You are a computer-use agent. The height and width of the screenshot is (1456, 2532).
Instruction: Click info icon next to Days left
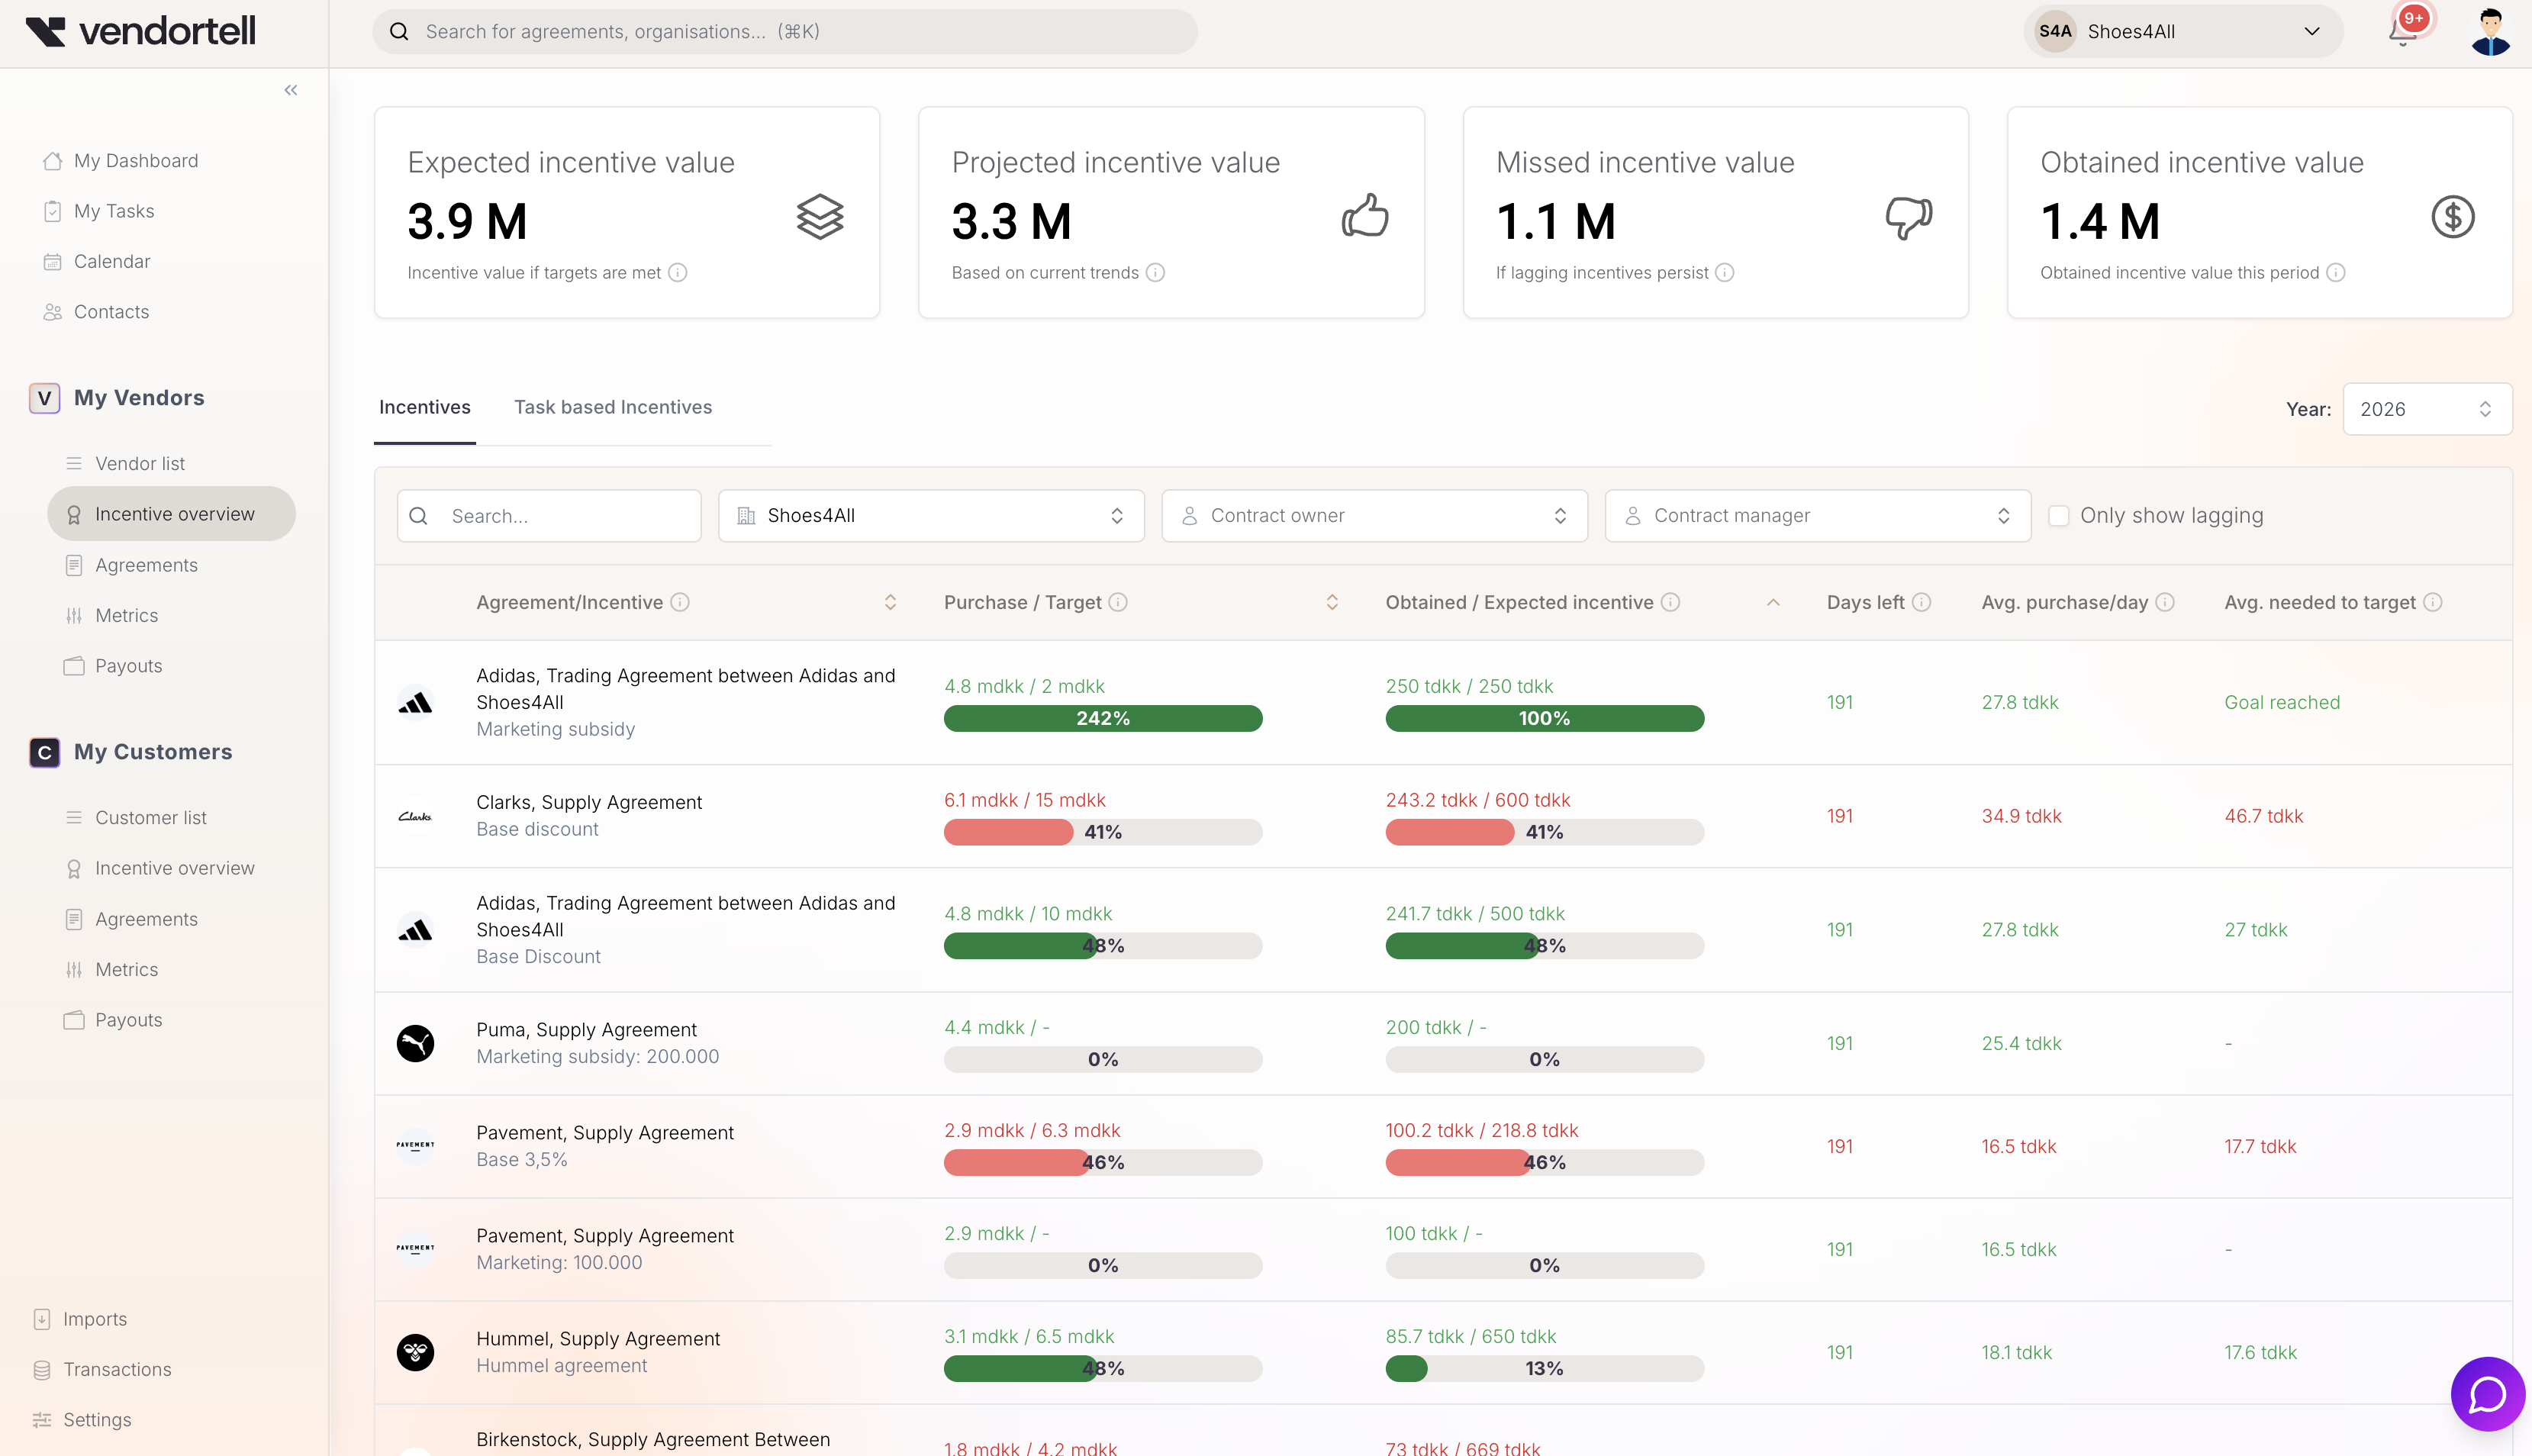(x=1921, y=602)
